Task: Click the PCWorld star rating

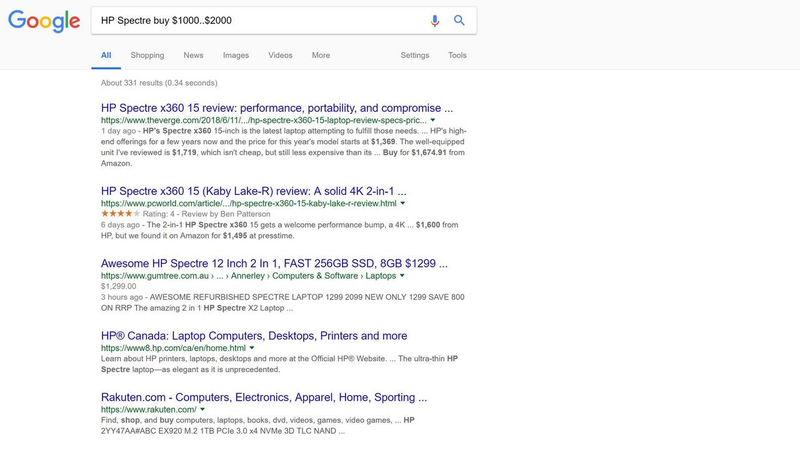Action: [120, 214]
